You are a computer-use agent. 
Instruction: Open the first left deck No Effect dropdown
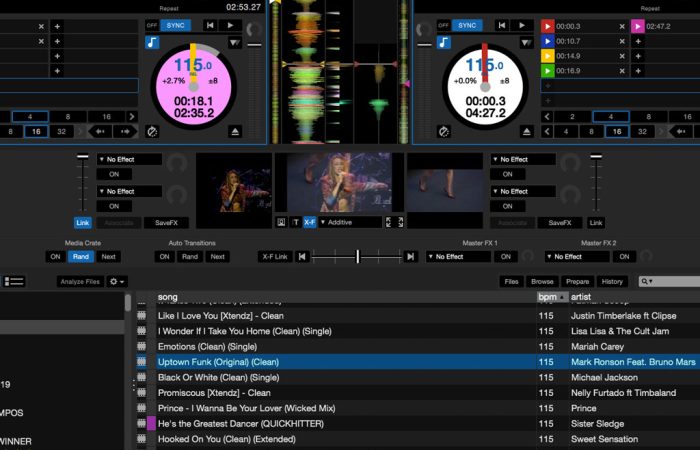click(129, 159)
